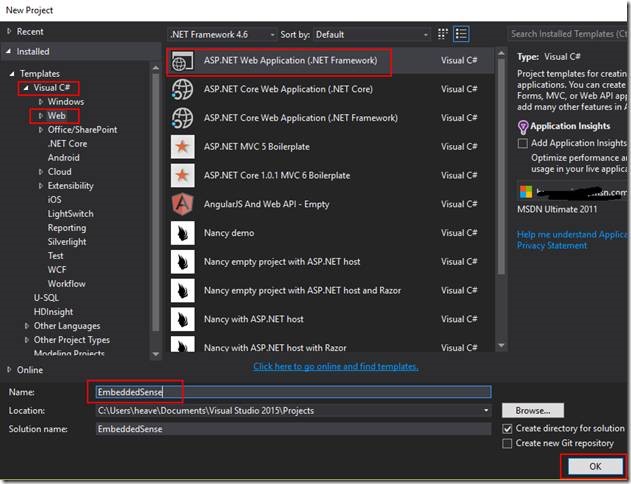Click the ASP.NET MVC 5 Boilerplate star icon
Screen dimensions: 631x484
[183, 147]
